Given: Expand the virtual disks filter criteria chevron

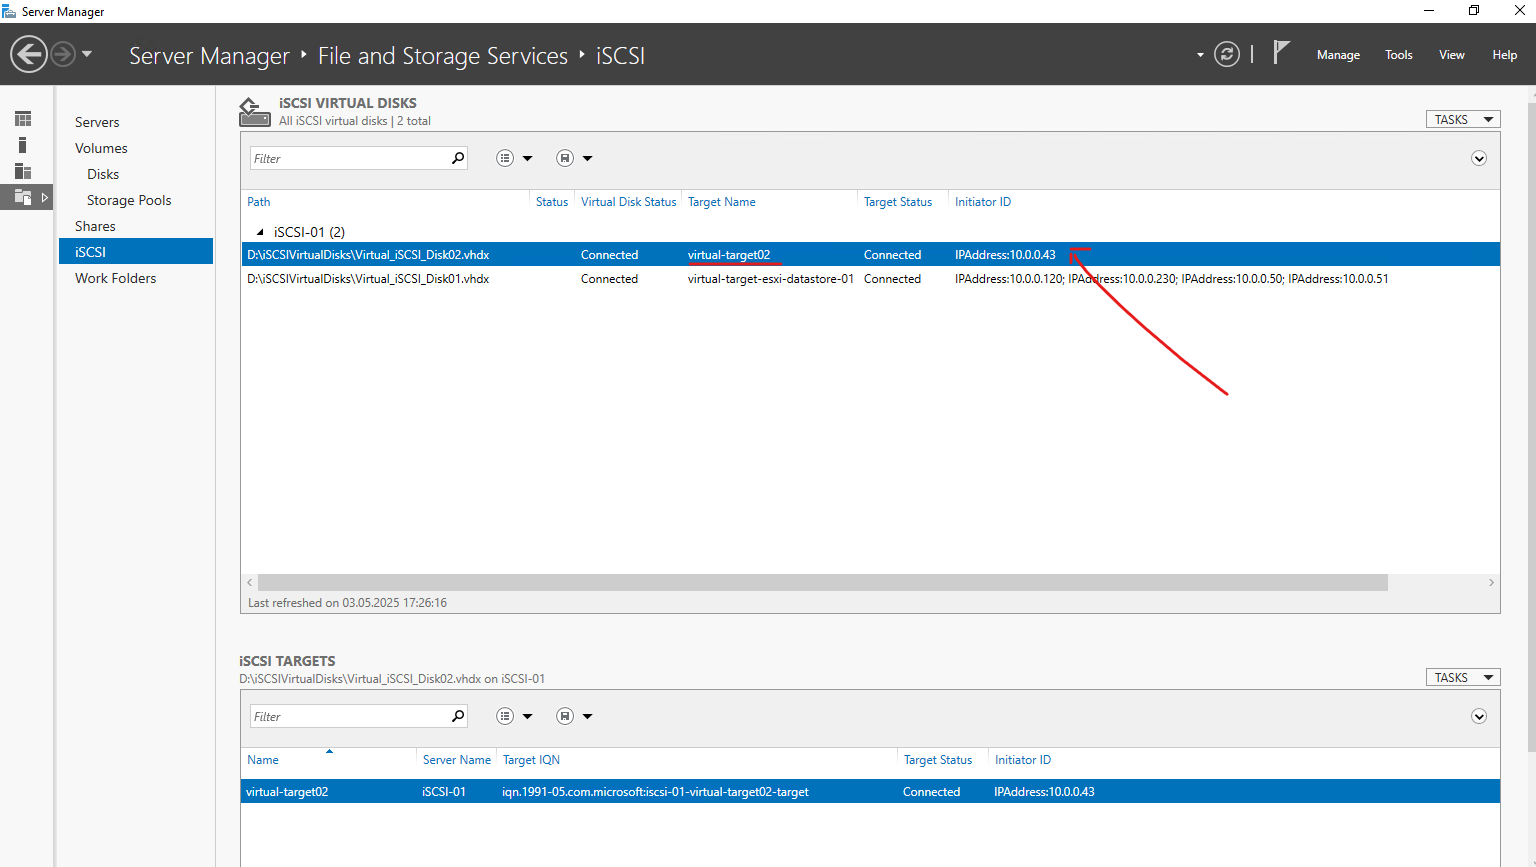Looking at the screenshot, I should [x=1479, y=158].
